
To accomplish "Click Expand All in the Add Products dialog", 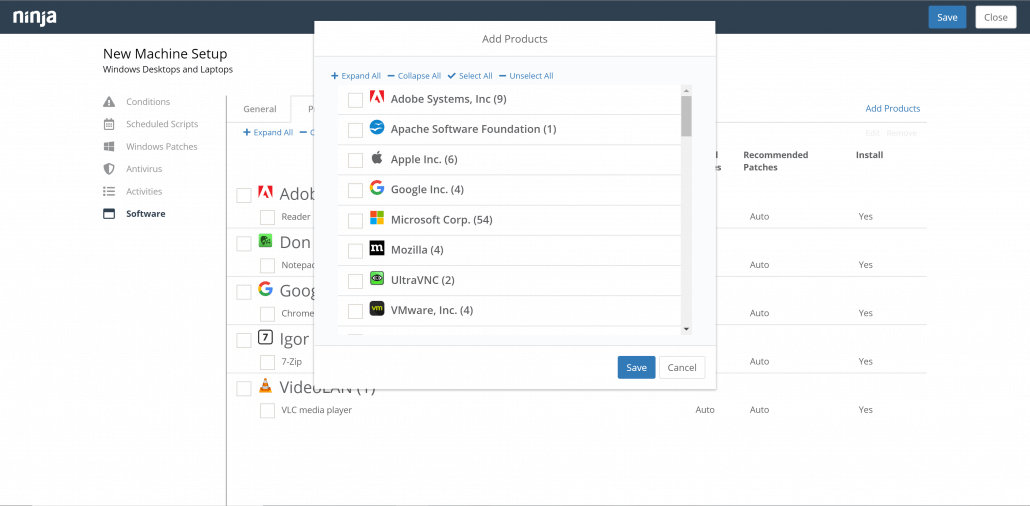I will (355, 76).
